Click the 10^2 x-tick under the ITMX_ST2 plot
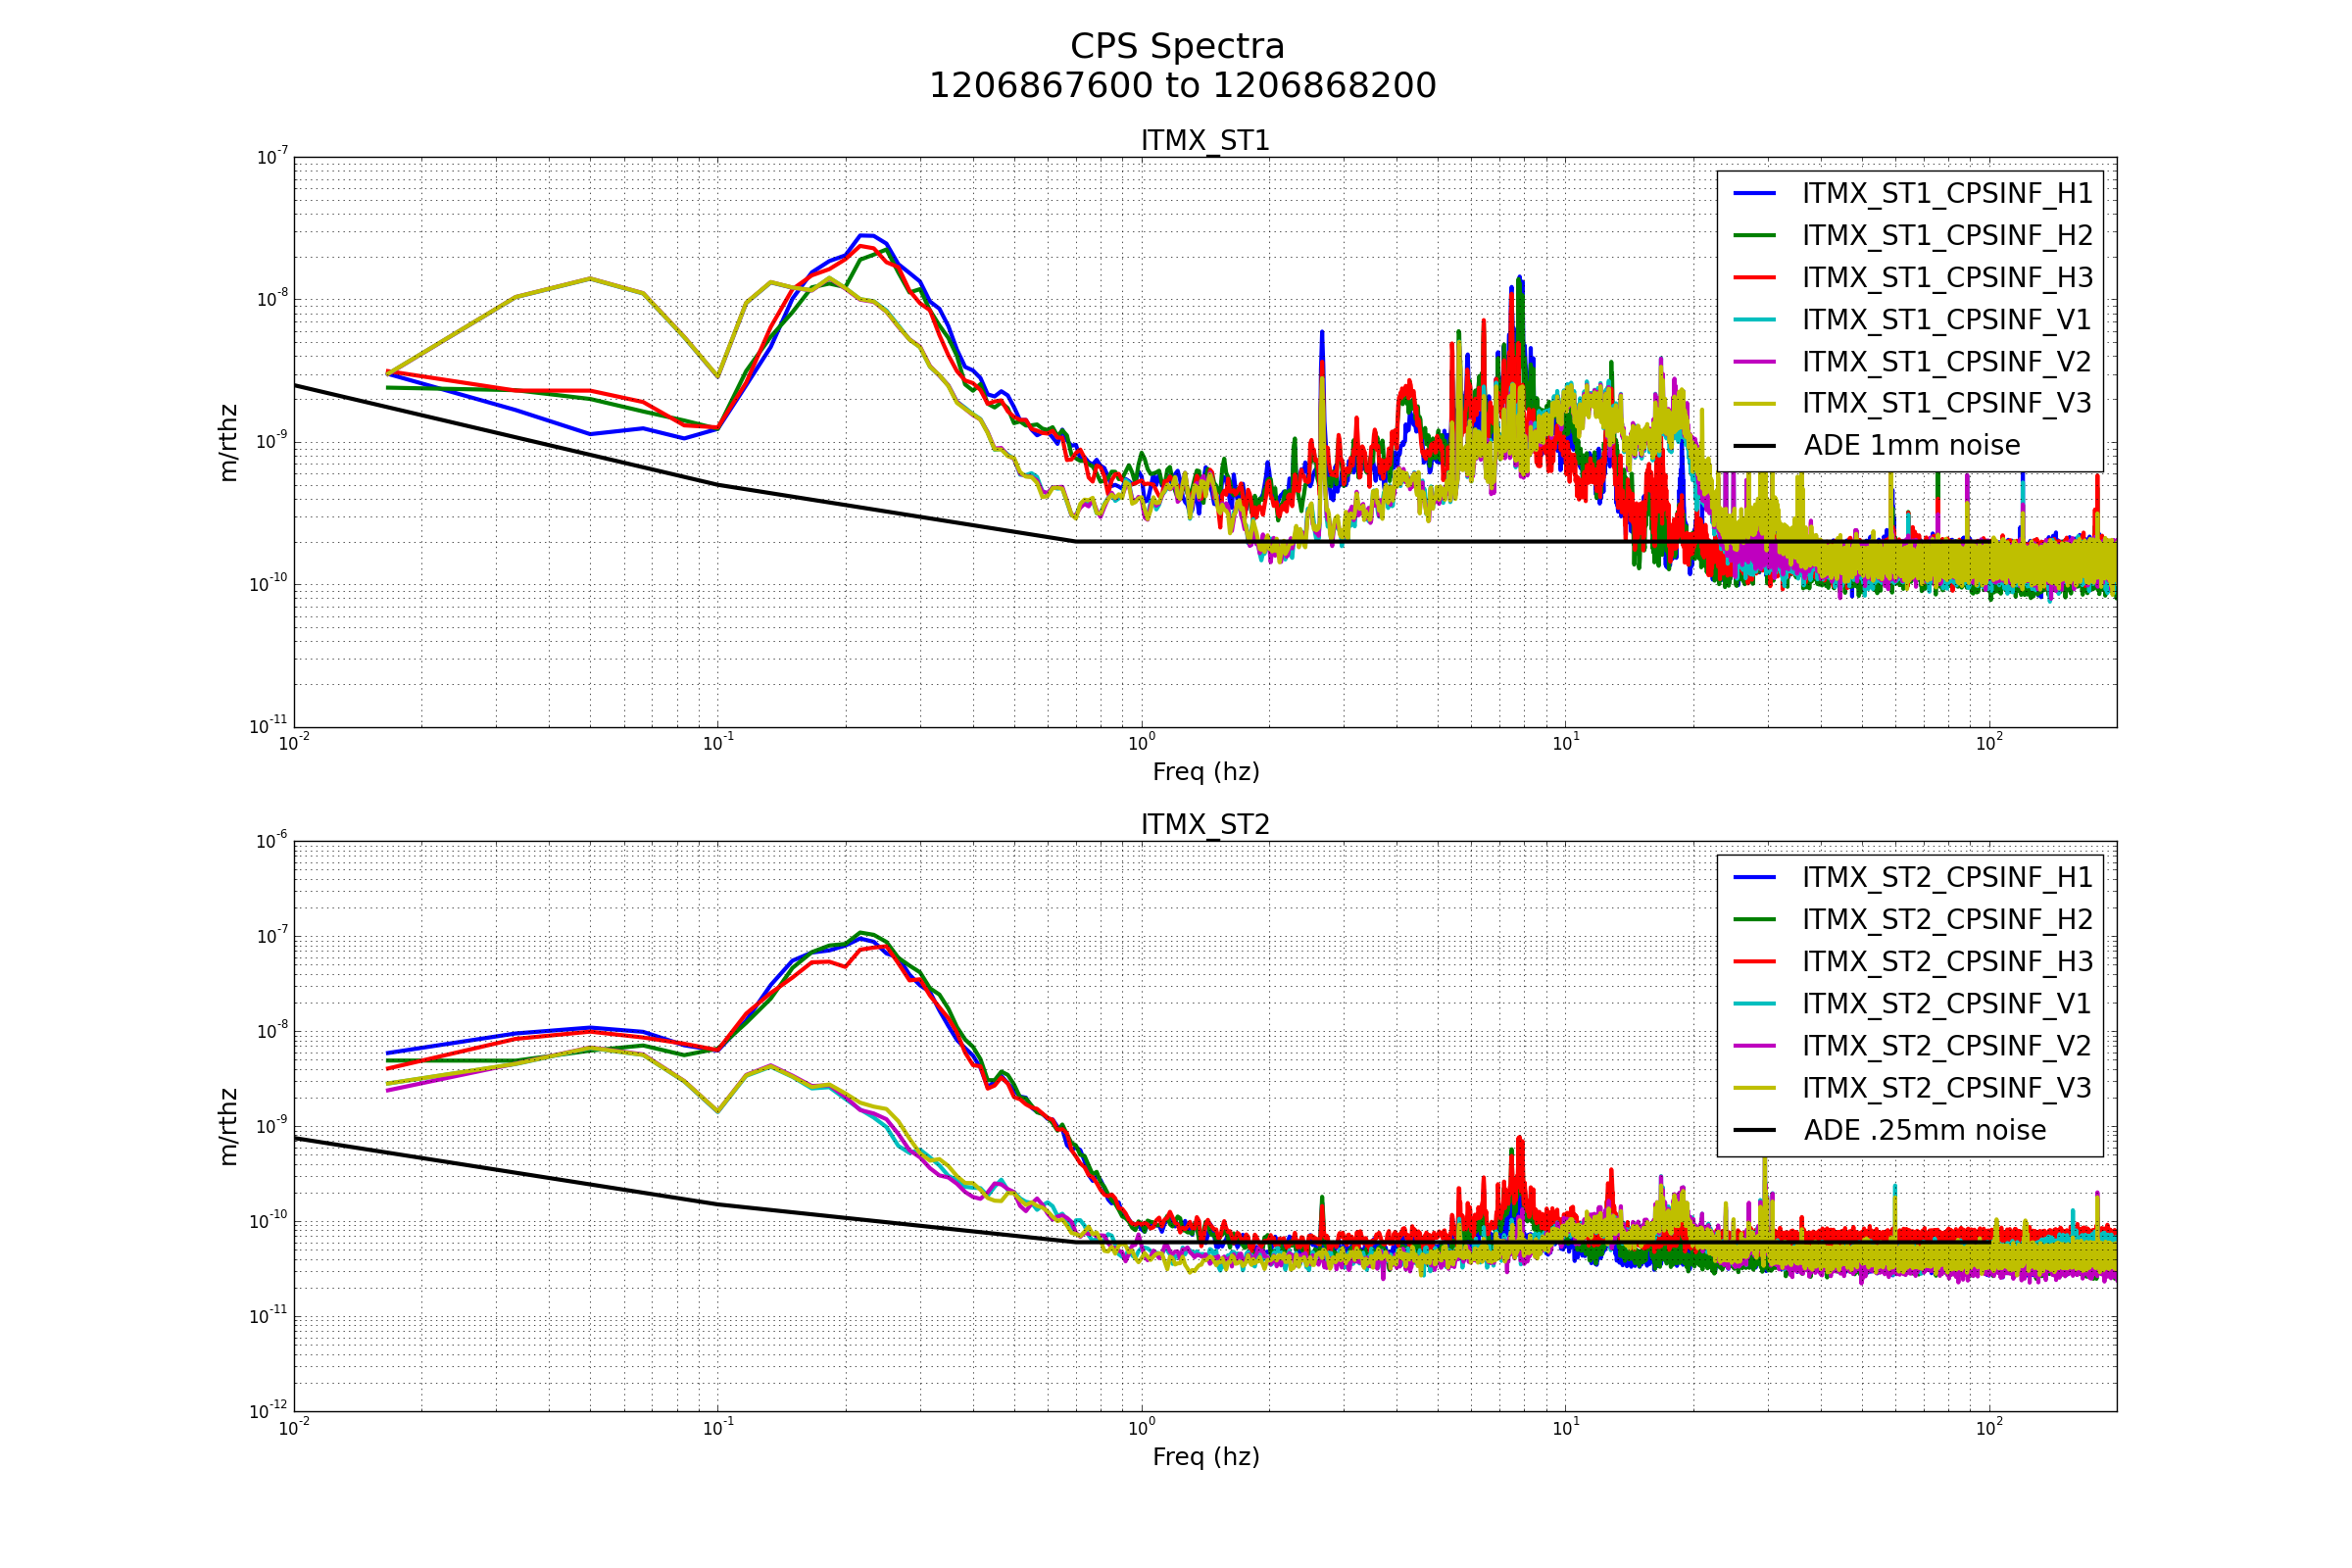Screen dimensions: 2352x1568 tap(1988, 1428)
